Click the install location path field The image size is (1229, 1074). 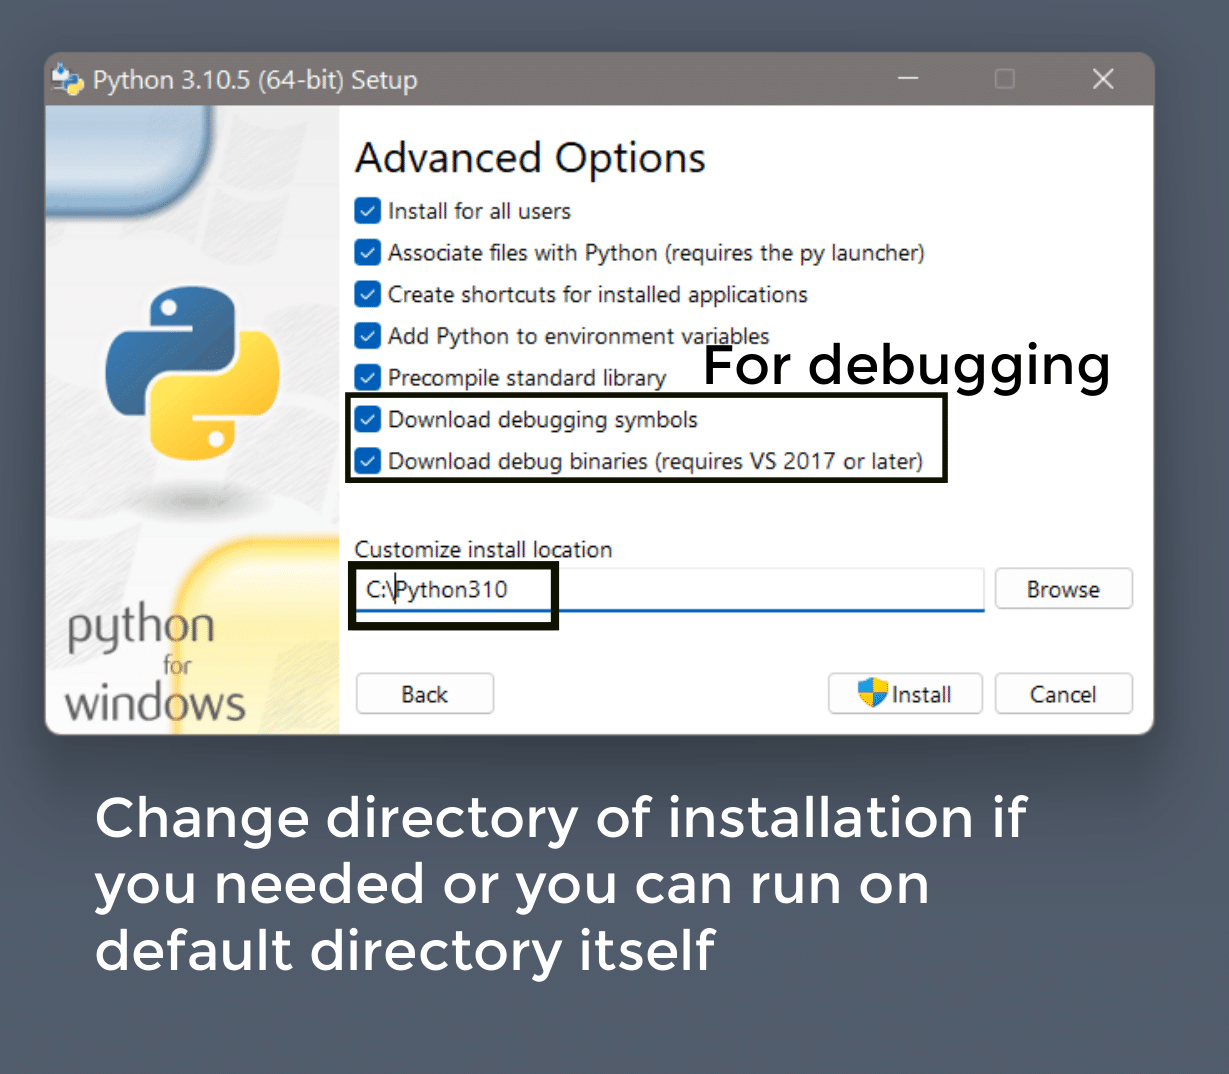(670, 589)
